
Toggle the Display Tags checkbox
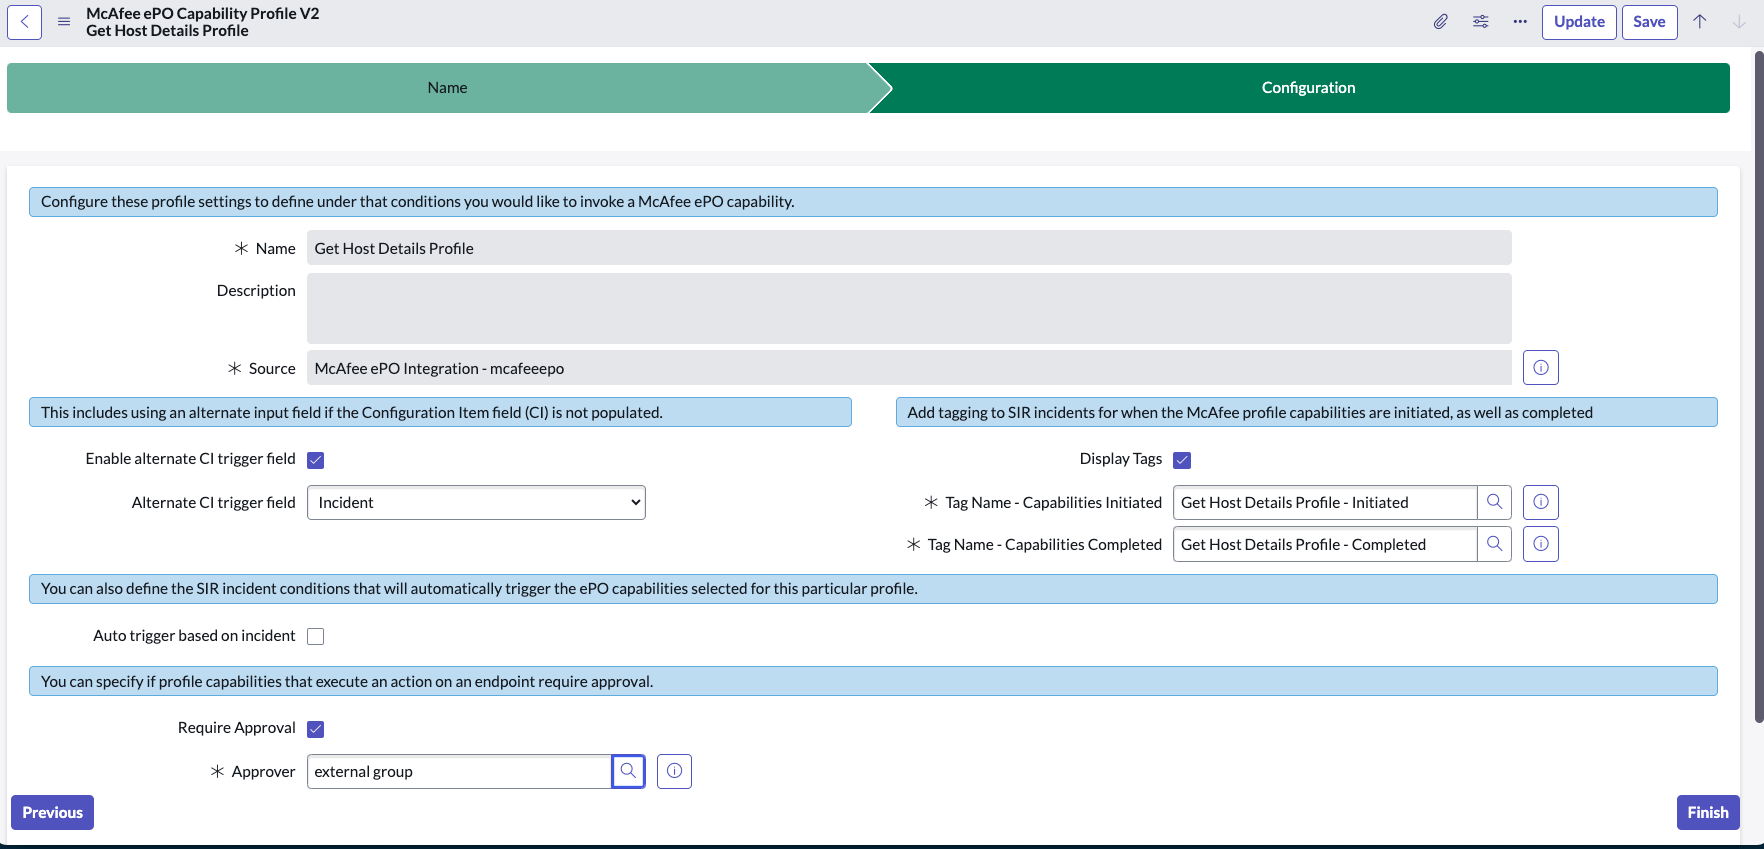[x=1182, y=460]
